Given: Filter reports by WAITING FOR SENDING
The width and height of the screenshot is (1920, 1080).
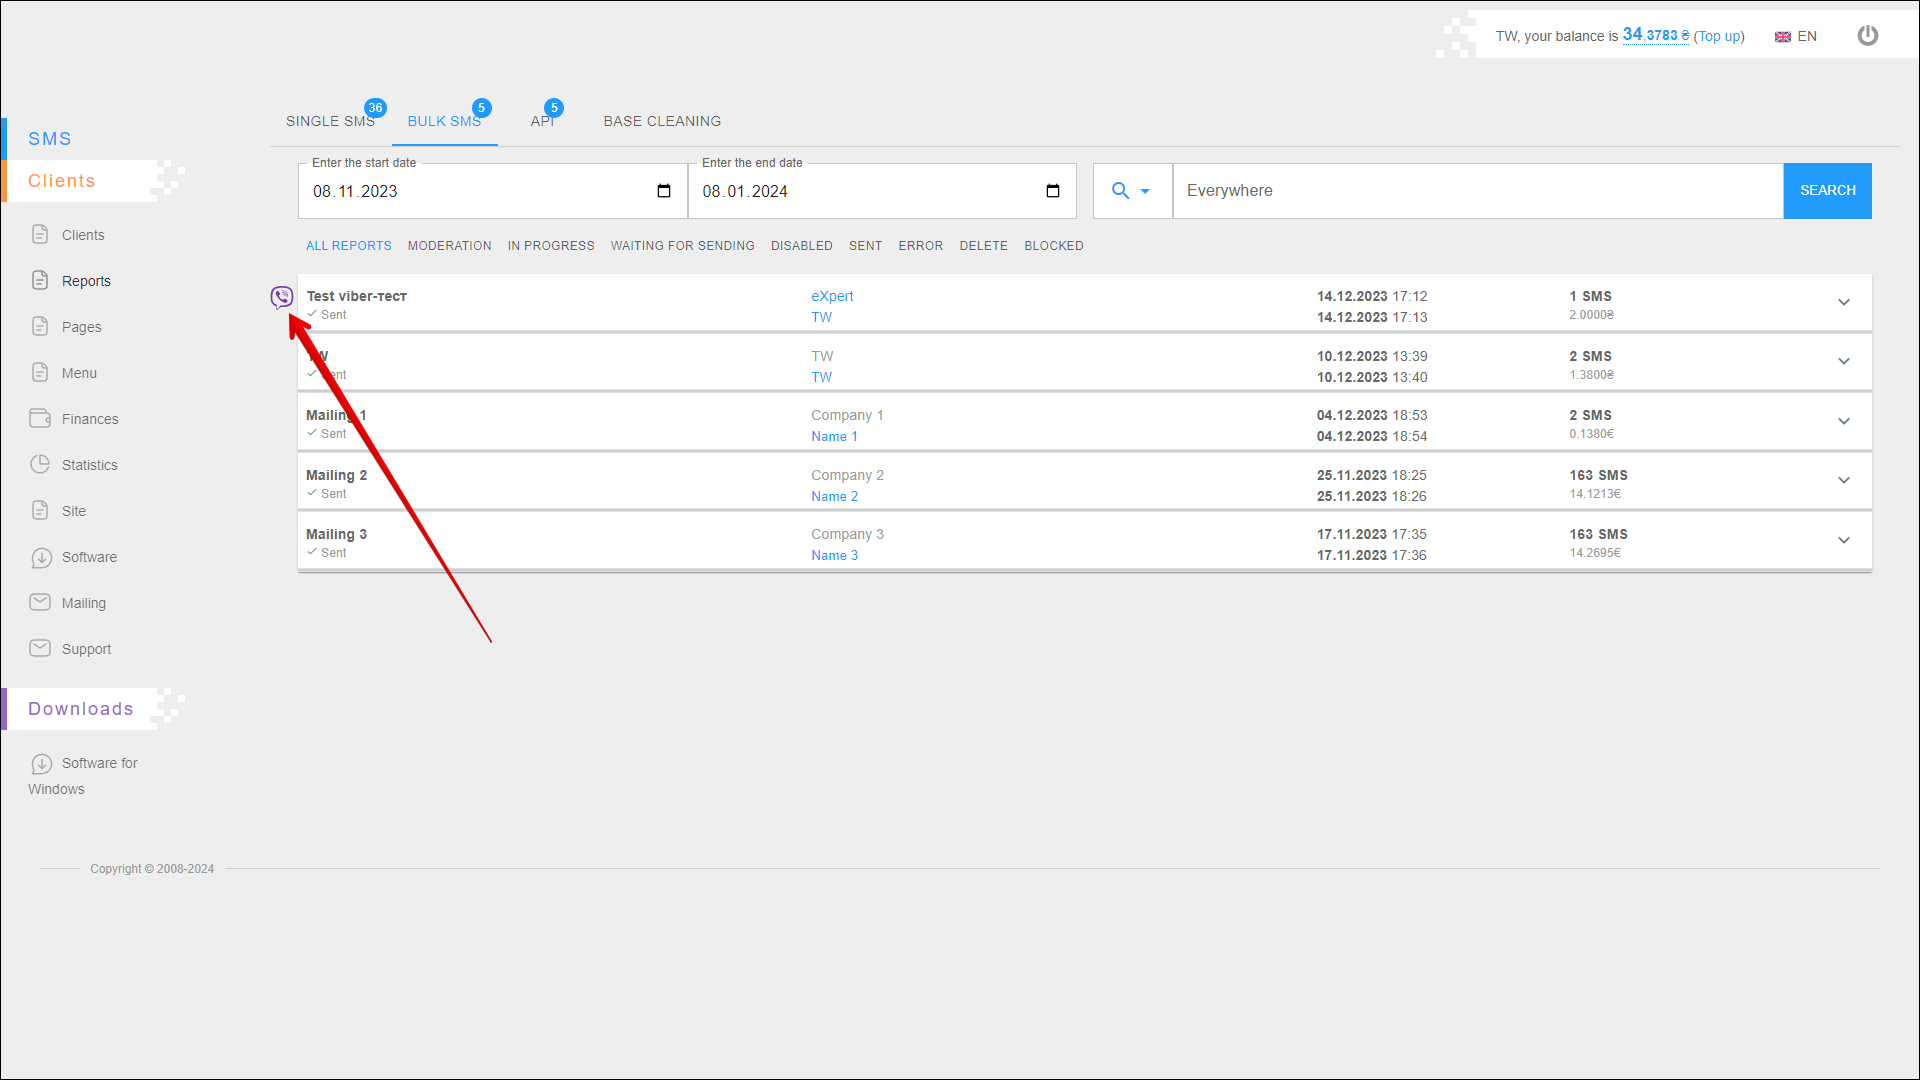Looking at the screenshot, I should coord(682,246).
